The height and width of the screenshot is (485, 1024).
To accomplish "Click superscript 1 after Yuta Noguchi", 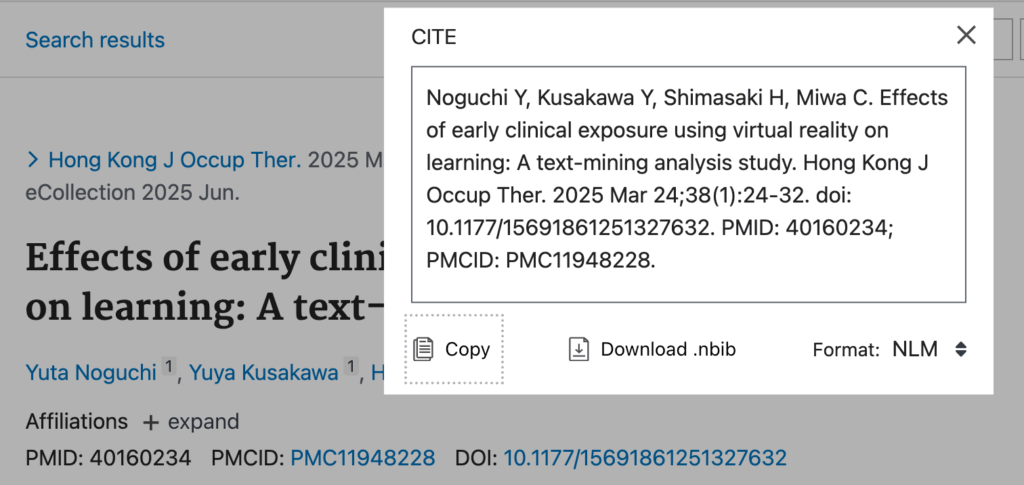I will point(169,368).
